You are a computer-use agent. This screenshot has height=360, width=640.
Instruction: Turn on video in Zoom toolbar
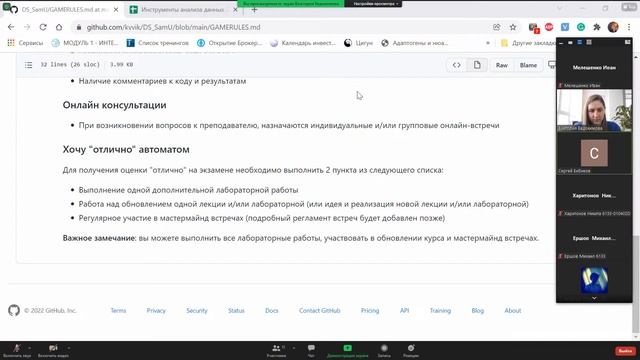(53, 351)
